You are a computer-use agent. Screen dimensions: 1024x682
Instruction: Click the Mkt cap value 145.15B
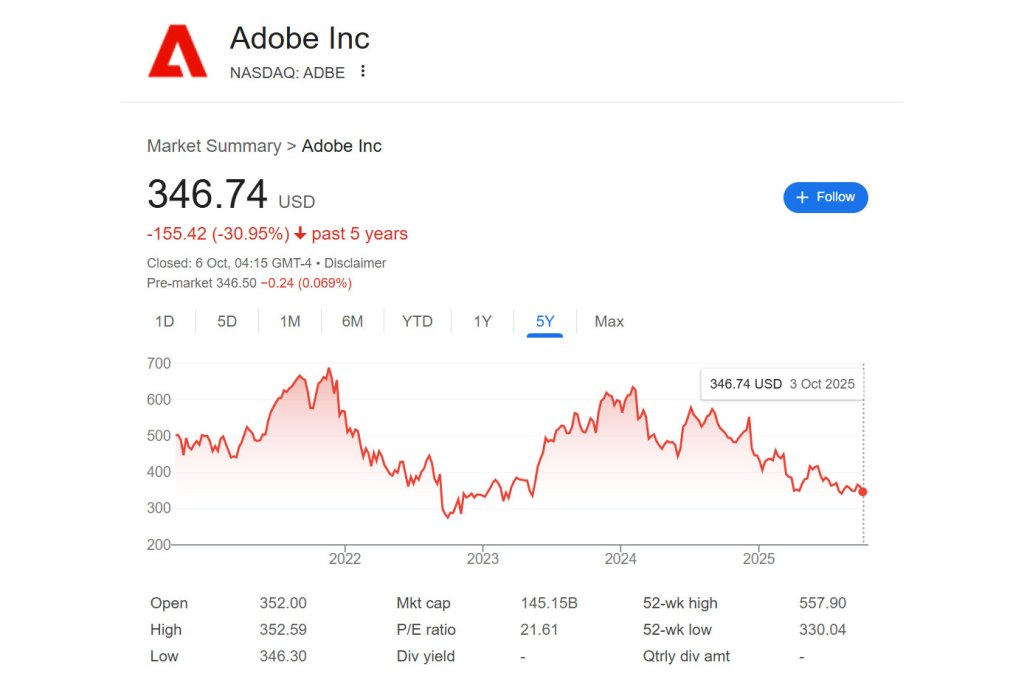pos(549,603)
